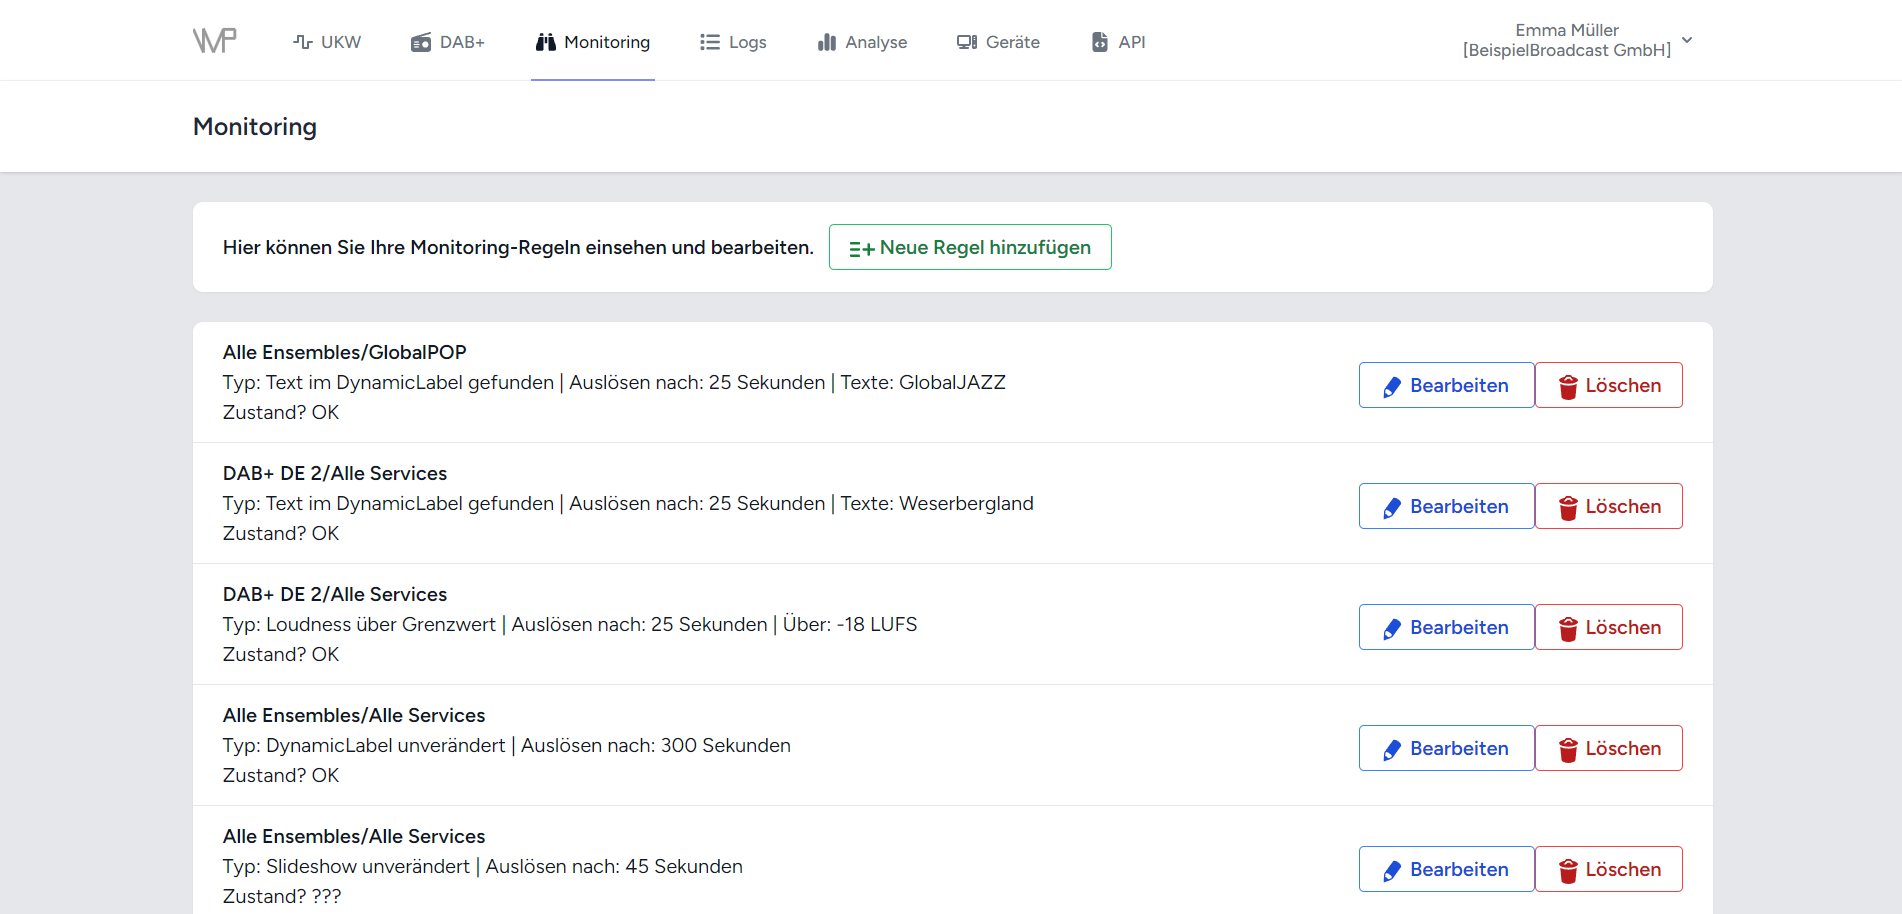Click pencil icon in GlobalPOP rule row
This screenshot has width=1902, height=914.
(1392, 387)
